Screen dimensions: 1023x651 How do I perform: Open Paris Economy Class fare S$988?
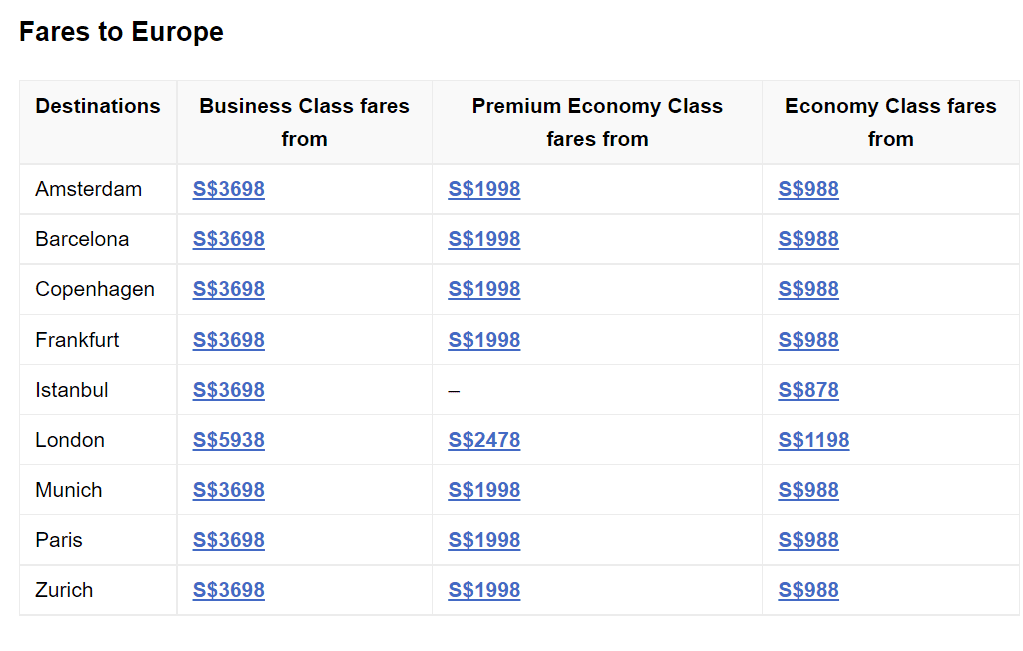(x=808, y=540)
